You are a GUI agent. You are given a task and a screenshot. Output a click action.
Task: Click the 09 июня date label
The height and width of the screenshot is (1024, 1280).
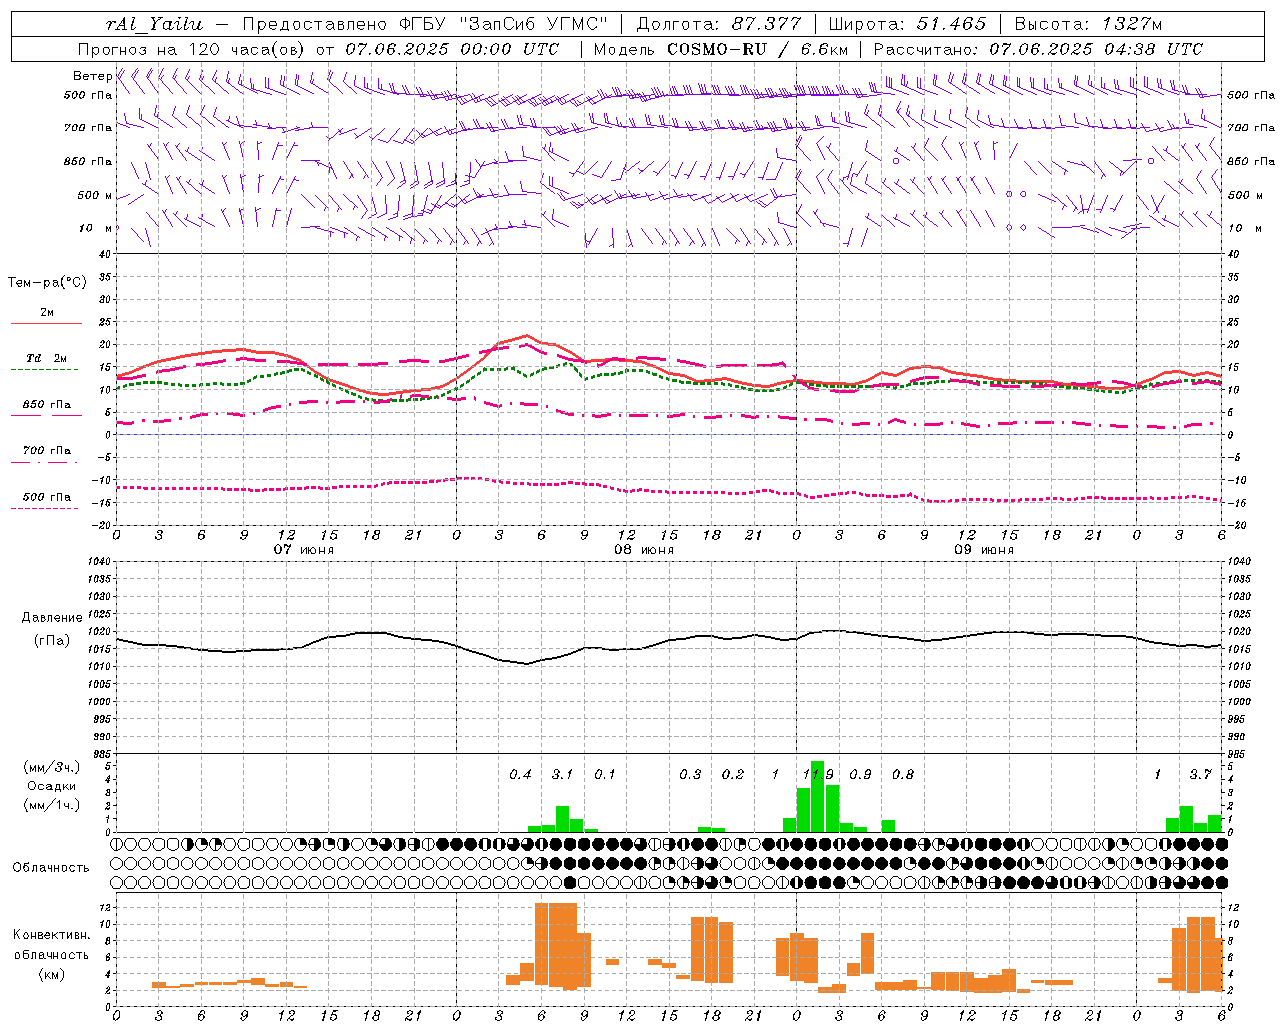(984, 550)
